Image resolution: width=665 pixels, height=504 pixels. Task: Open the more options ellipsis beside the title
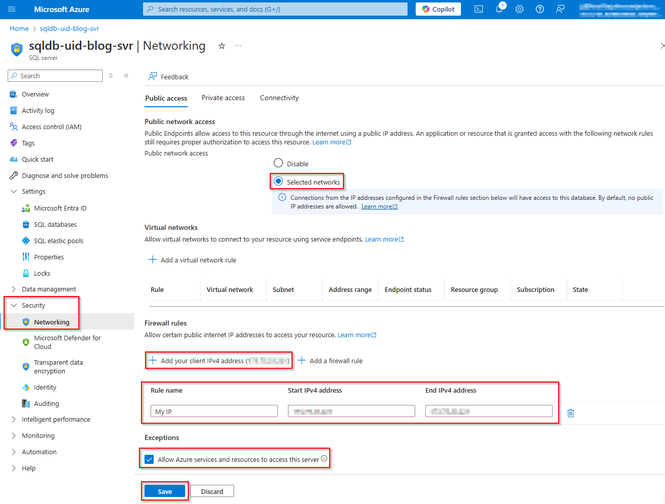tap(238, 45)
